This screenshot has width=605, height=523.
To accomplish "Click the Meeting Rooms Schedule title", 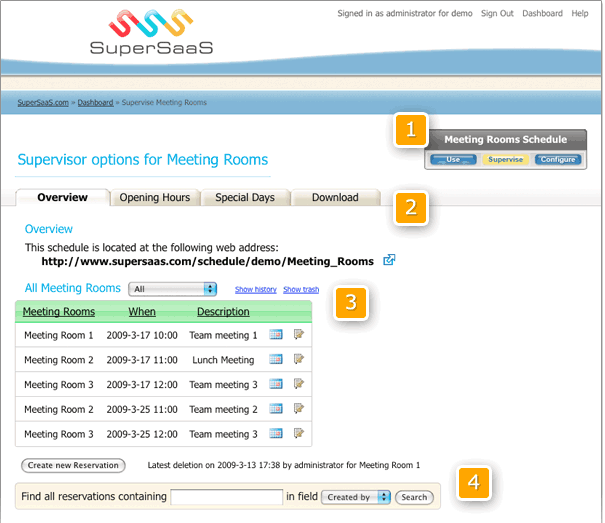I will 505,139.
